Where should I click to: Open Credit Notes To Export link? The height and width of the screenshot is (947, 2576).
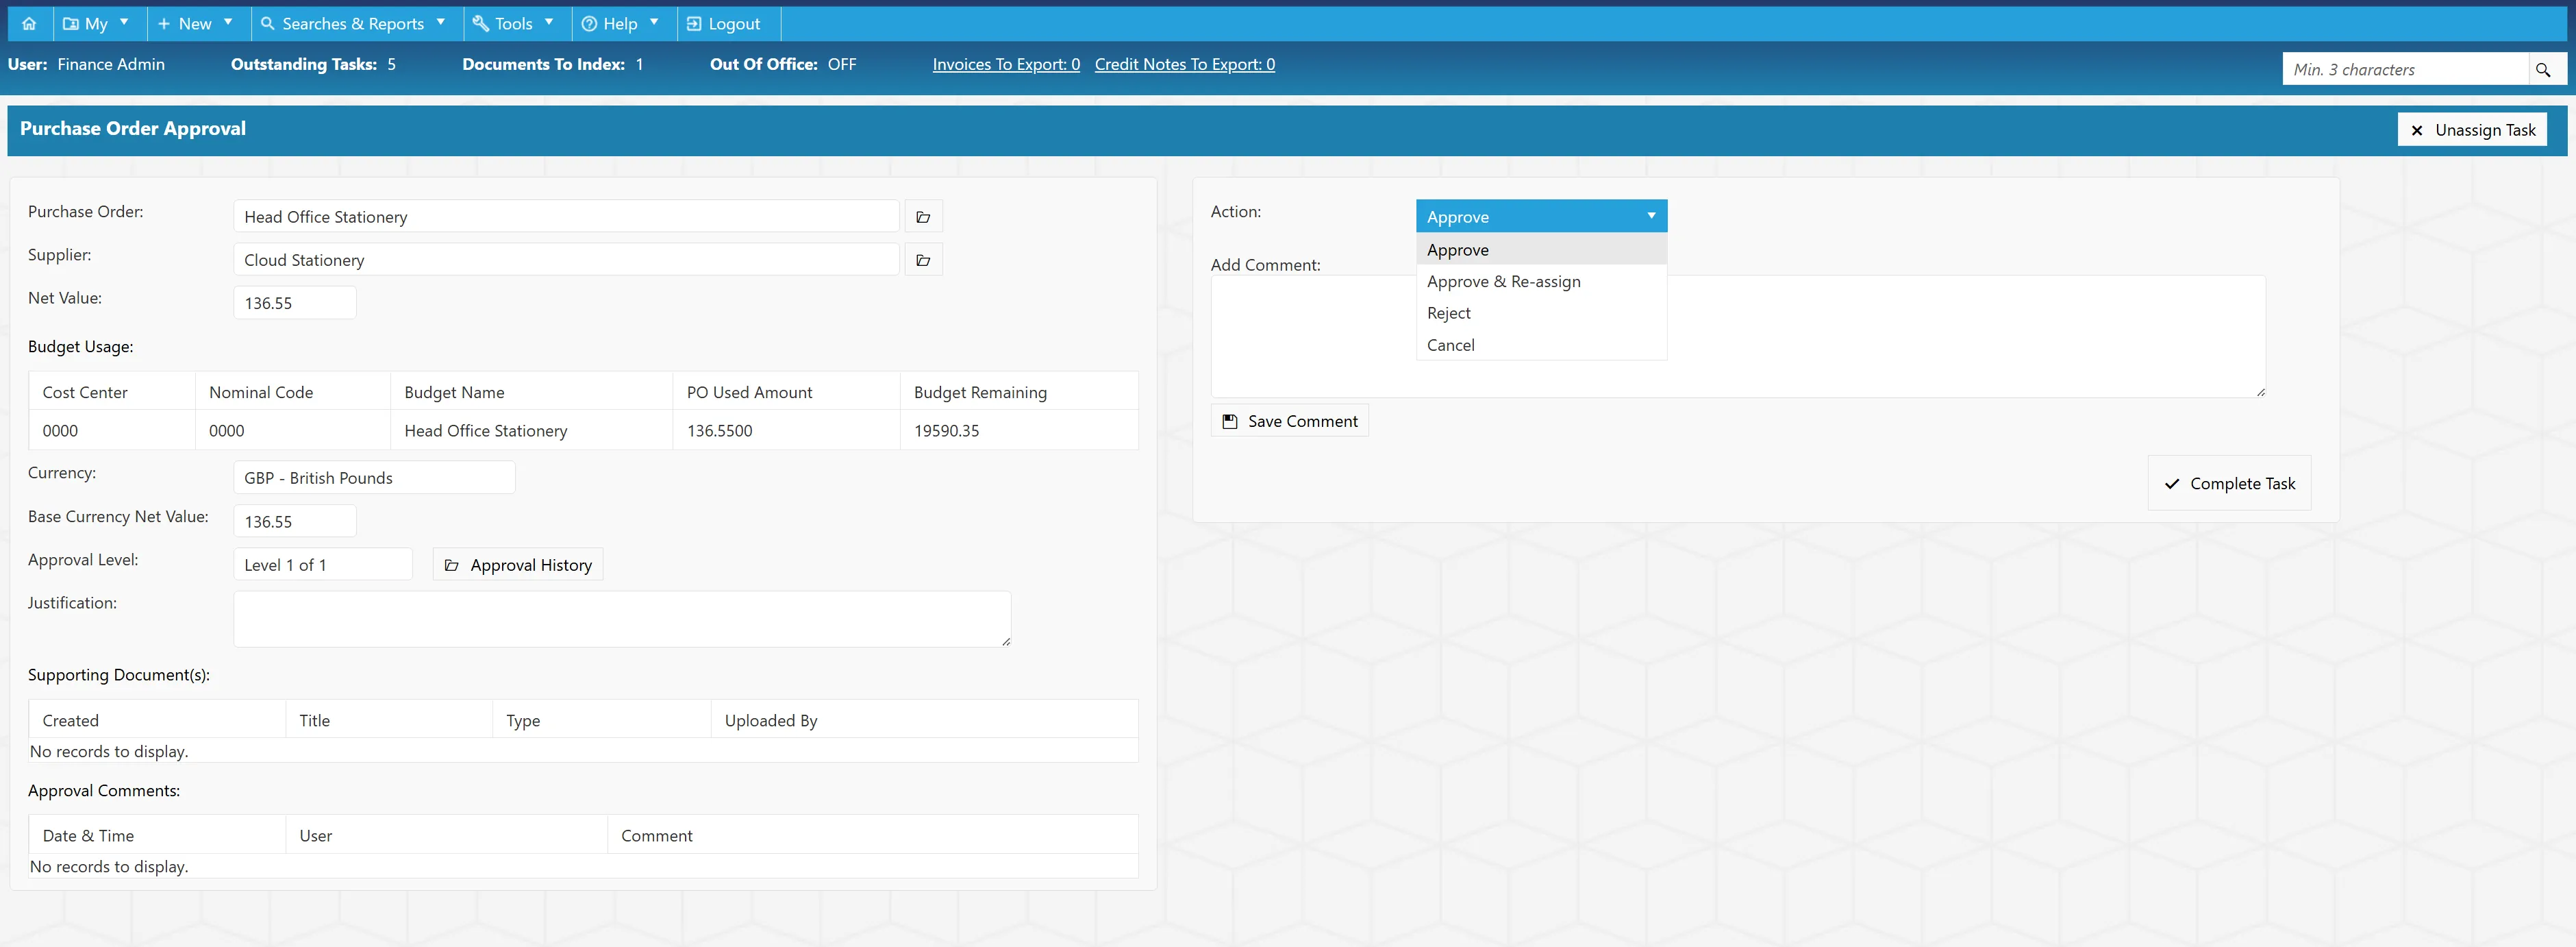(1184, 64)
